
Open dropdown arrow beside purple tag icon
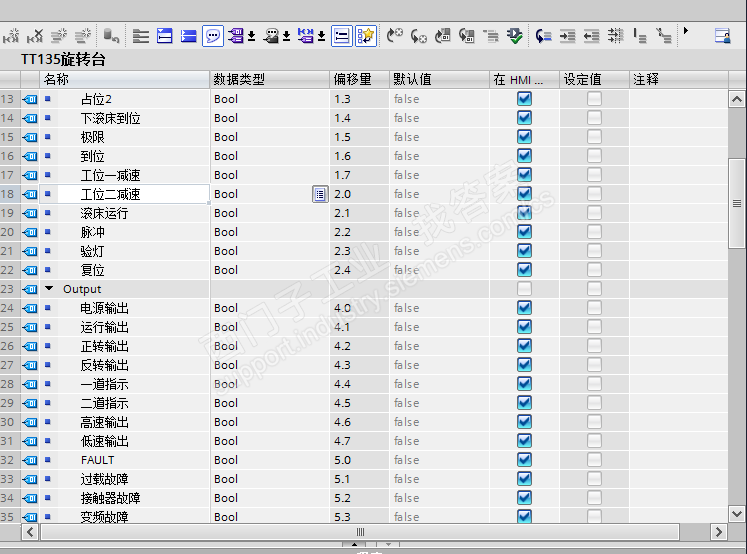(x=252, y=36)
